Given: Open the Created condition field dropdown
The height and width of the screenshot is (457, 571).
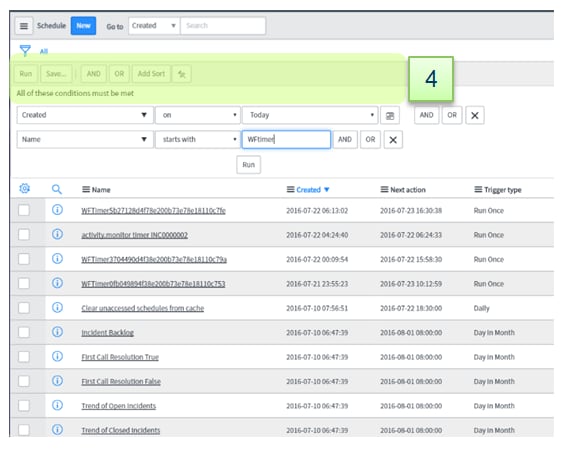Looking at the screenshot, I should click(x=84, y=115).
